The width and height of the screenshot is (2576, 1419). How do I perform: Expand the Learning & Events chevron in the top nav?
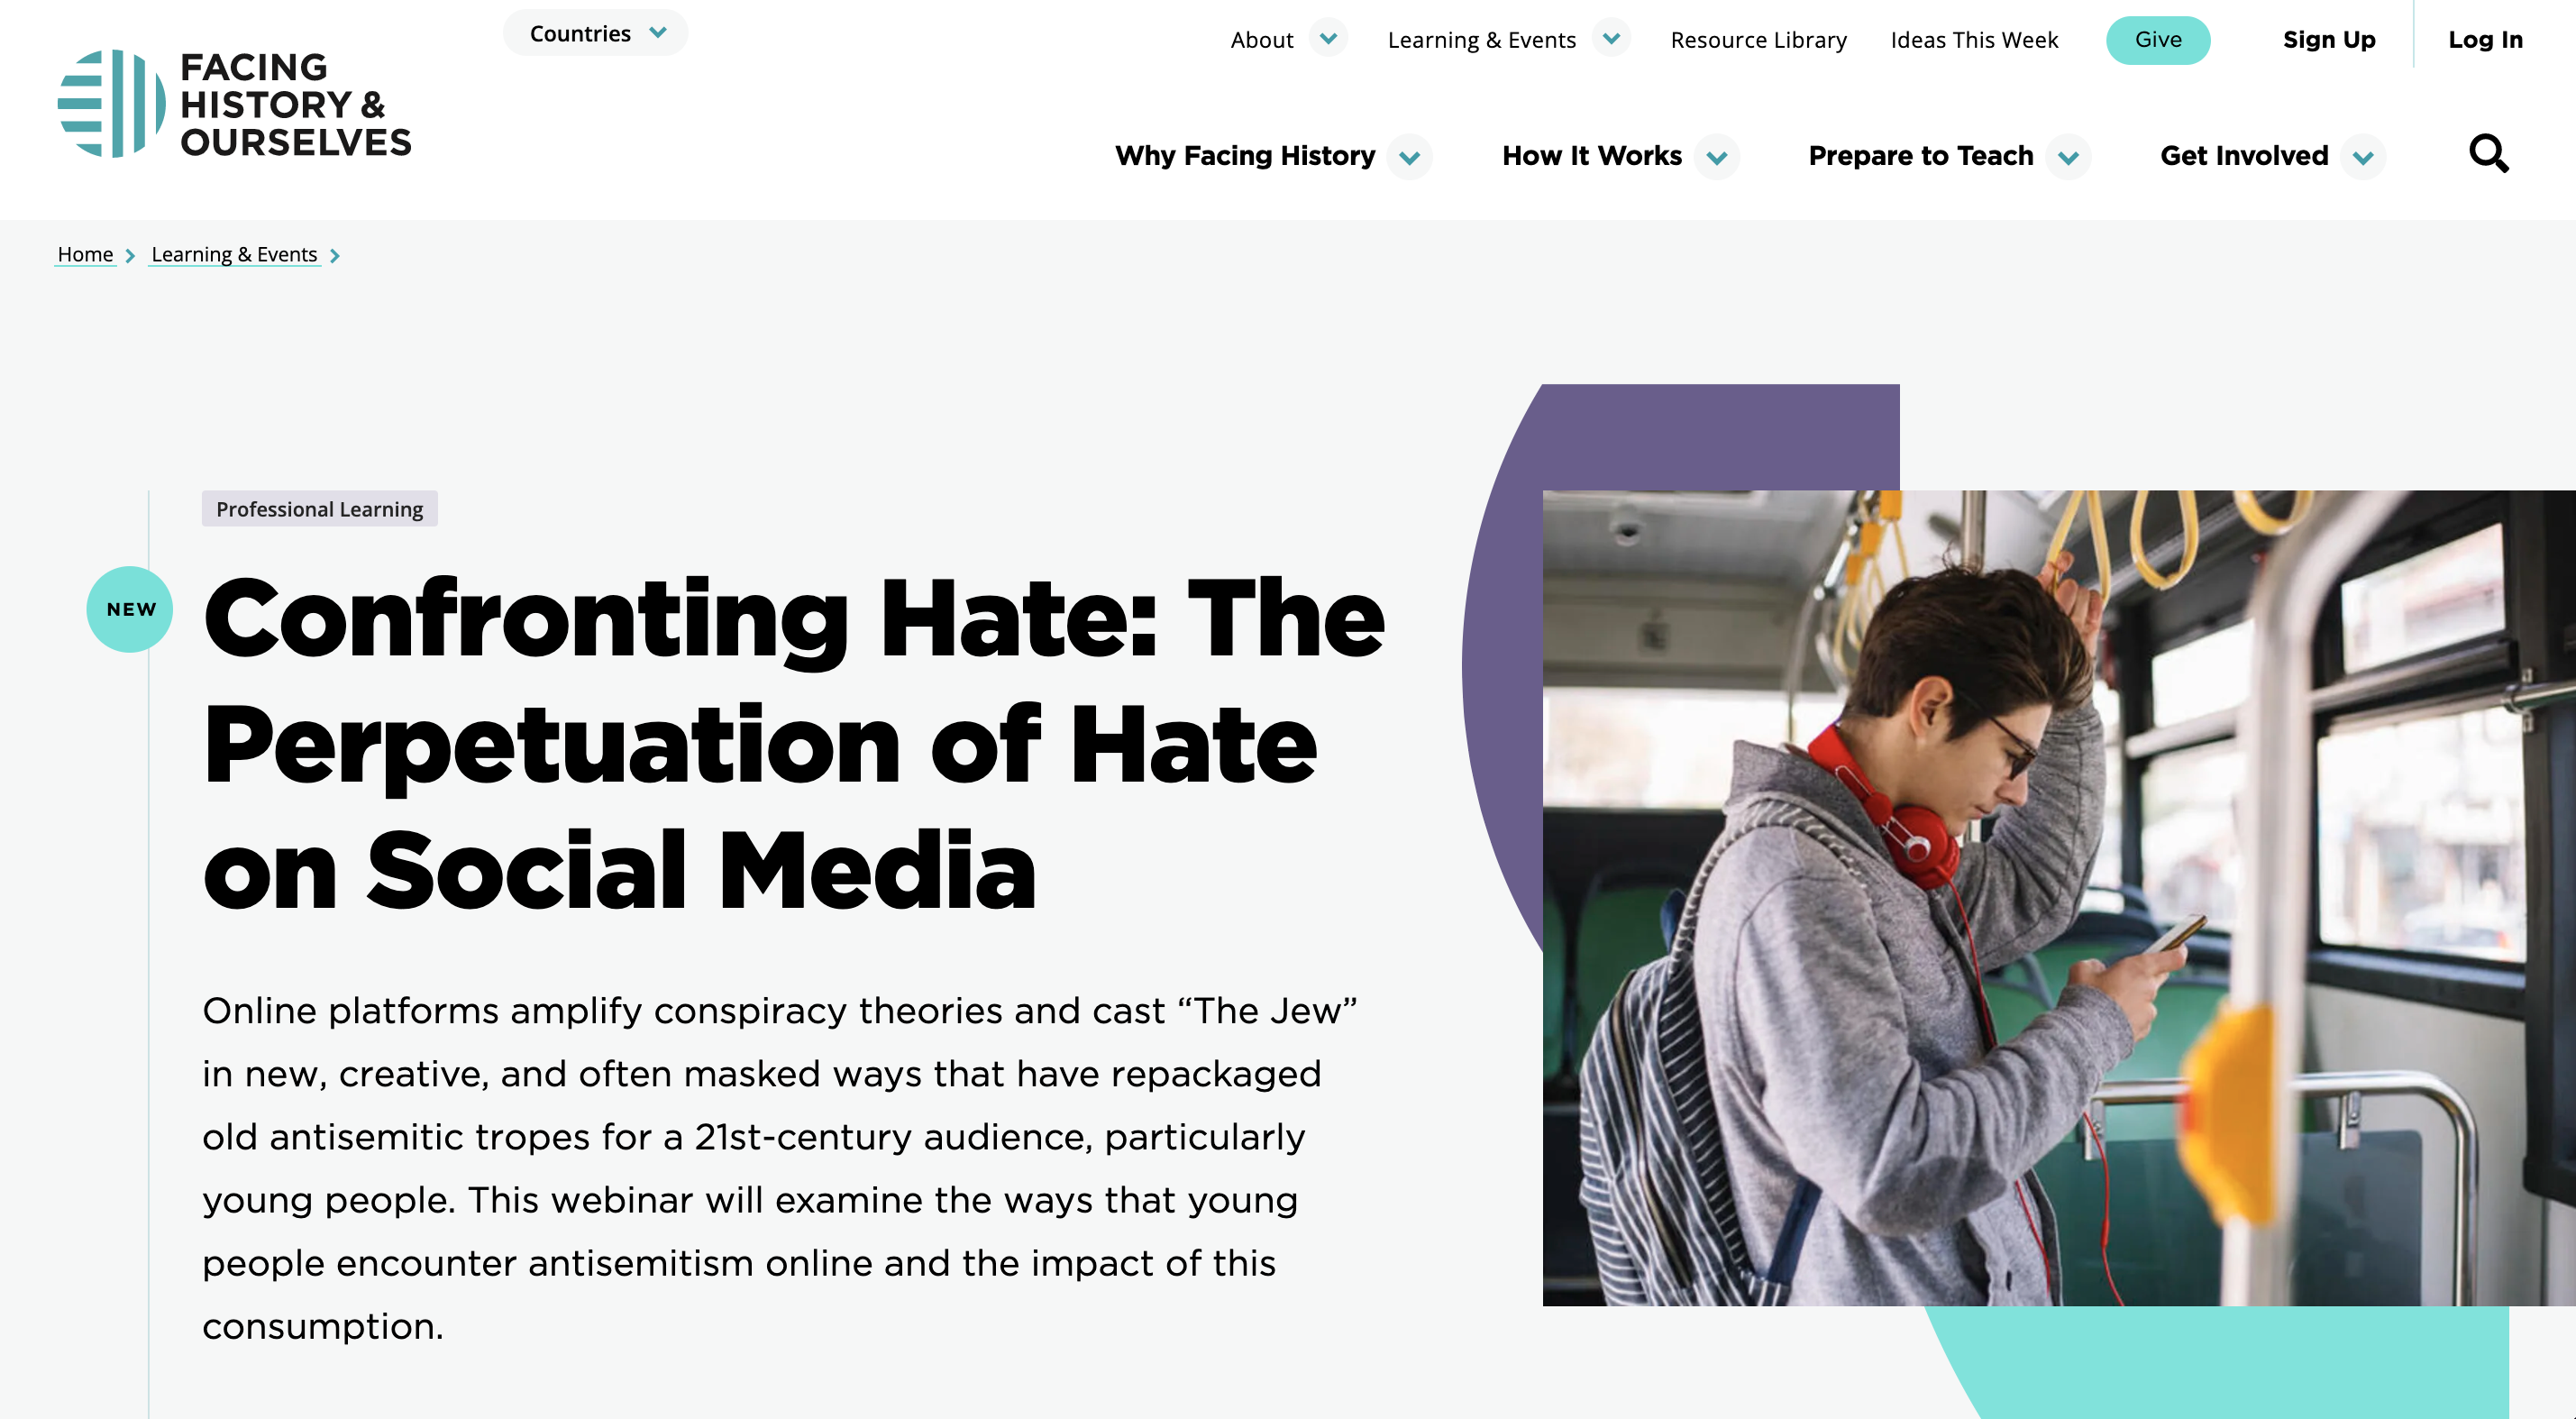[1611, 39]
